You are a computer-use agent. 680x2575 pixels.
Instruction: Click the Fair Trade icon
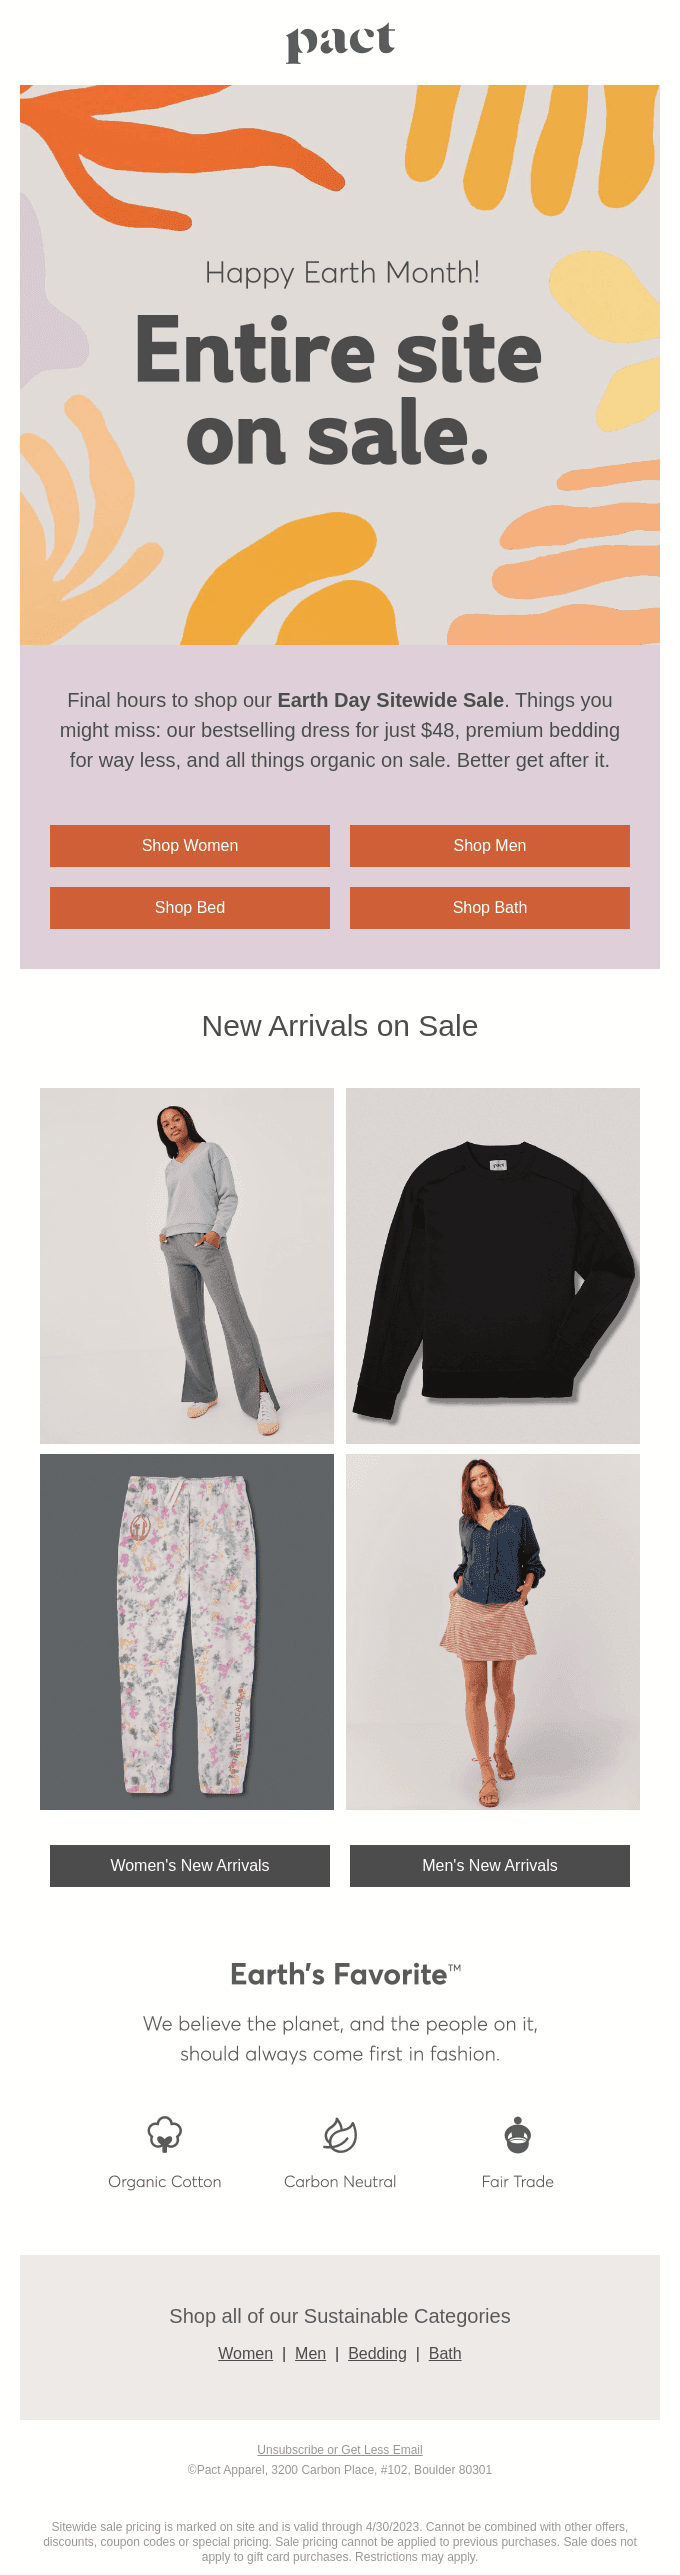(517, 2135)
